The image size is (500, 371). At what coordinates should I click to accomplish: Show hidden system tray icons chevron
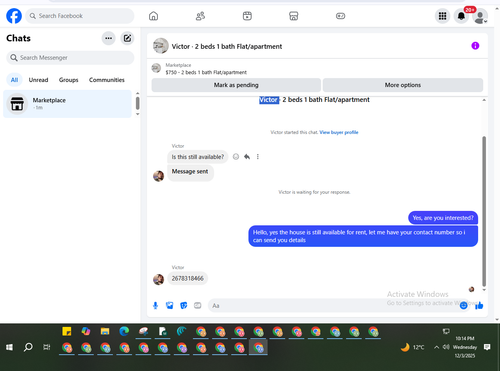coord(436,347)
